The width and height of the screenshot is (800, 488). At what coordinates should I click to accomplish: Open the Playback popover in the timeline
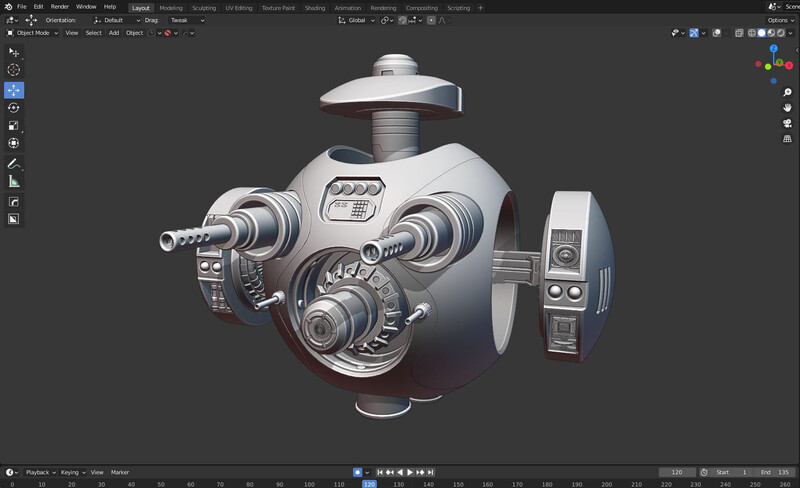pos(38,472)
